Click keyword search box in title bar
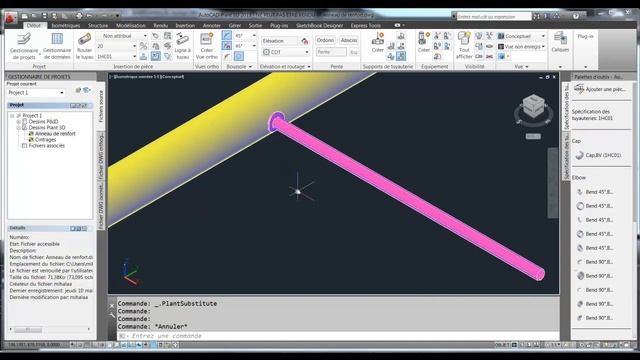The image size is (640, 360). coord(494,16)
